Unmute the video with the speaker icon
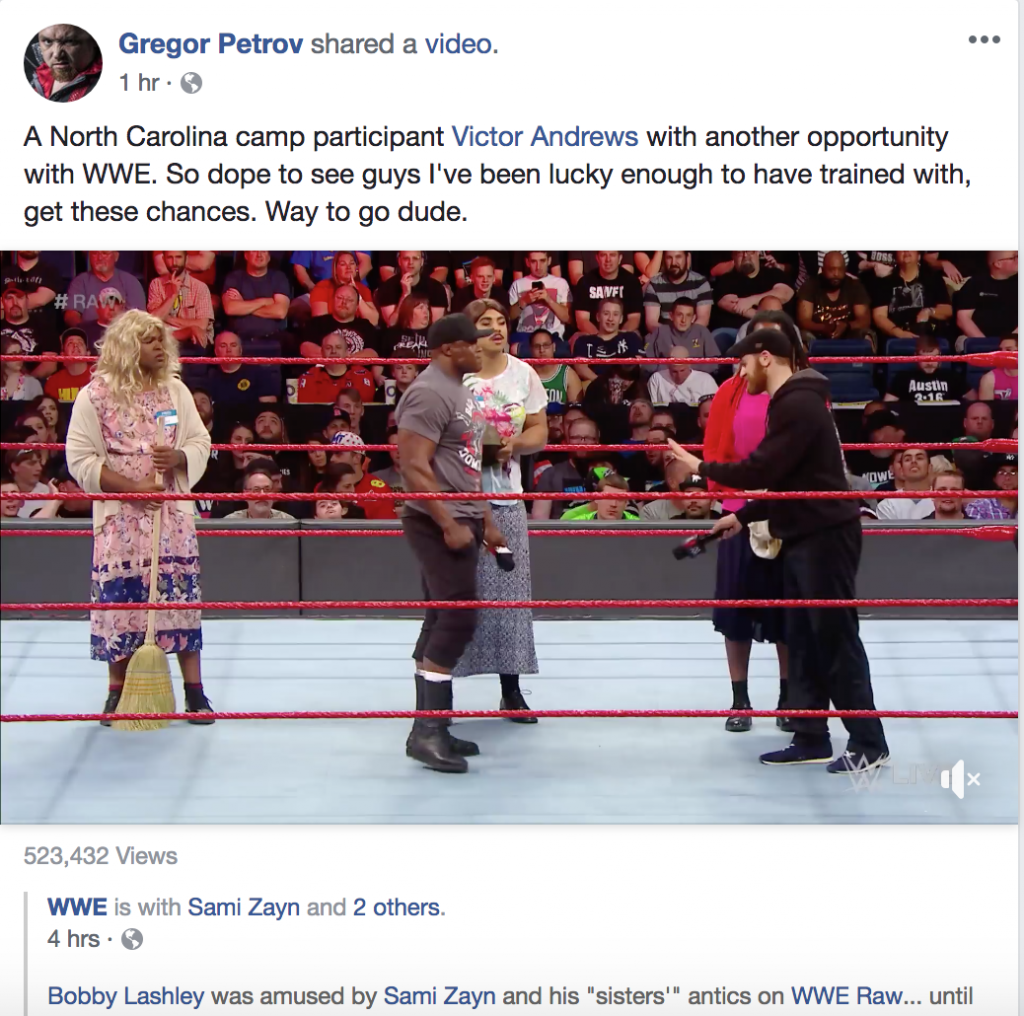The height and width of the screenshot is (1016, 1024). click(x=959, y=778)
